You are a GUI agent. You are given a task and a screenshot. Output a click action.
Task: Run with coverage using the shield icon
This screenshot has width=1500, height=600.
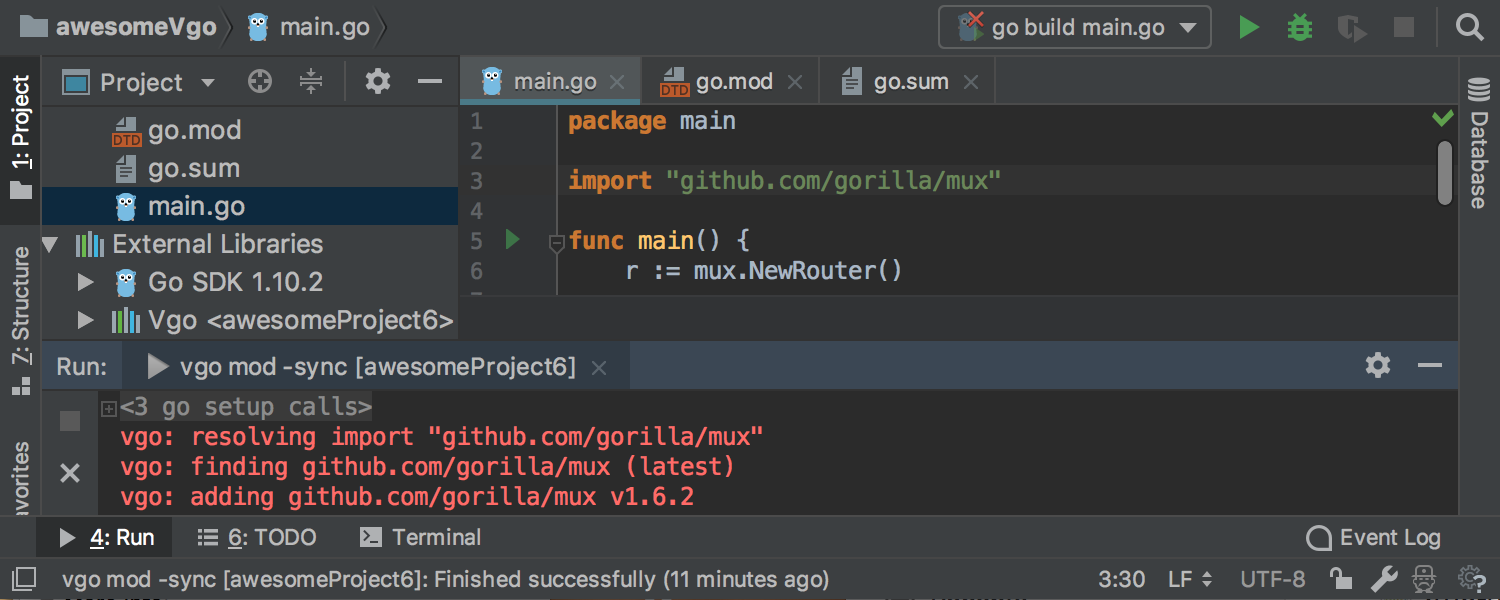tap(1352, 27)
